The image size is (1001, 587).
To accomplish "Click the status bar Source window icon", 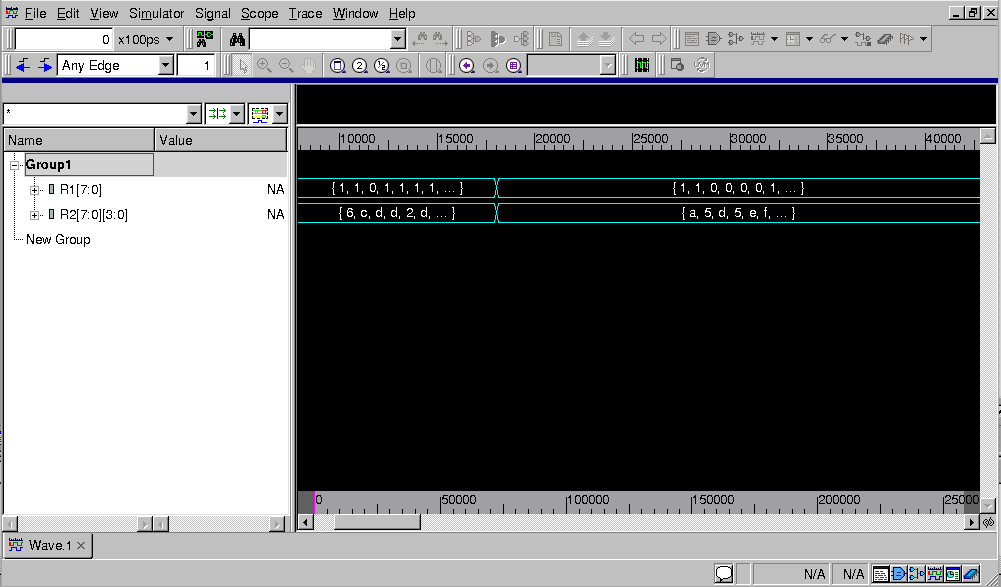I will [x=880, y=574].
